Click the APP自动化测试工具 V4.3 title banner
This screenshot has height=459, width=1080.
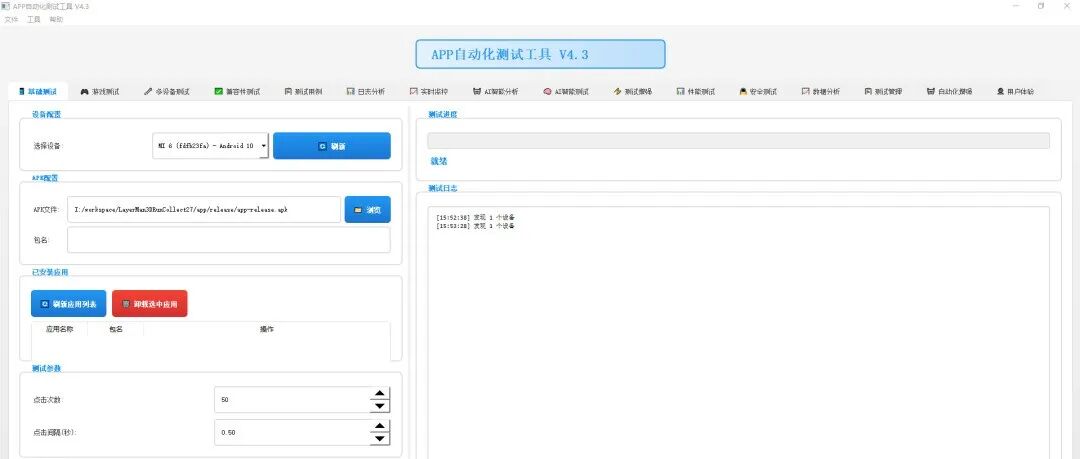[x=540, y=54]
